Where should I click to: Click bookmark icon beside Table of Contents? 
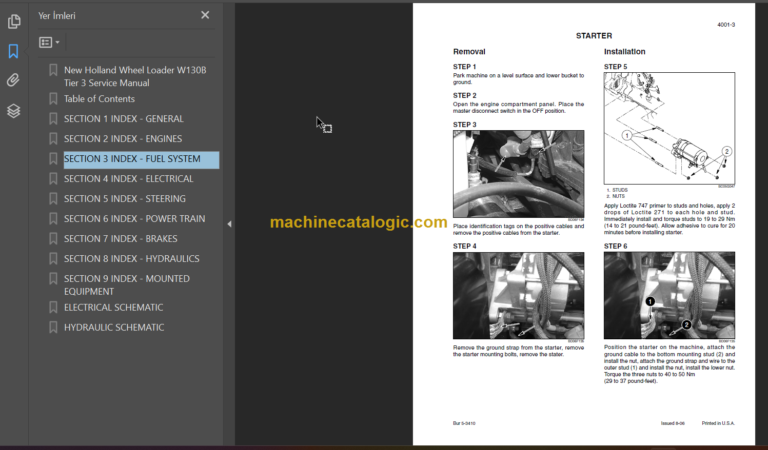coord(53,99)
